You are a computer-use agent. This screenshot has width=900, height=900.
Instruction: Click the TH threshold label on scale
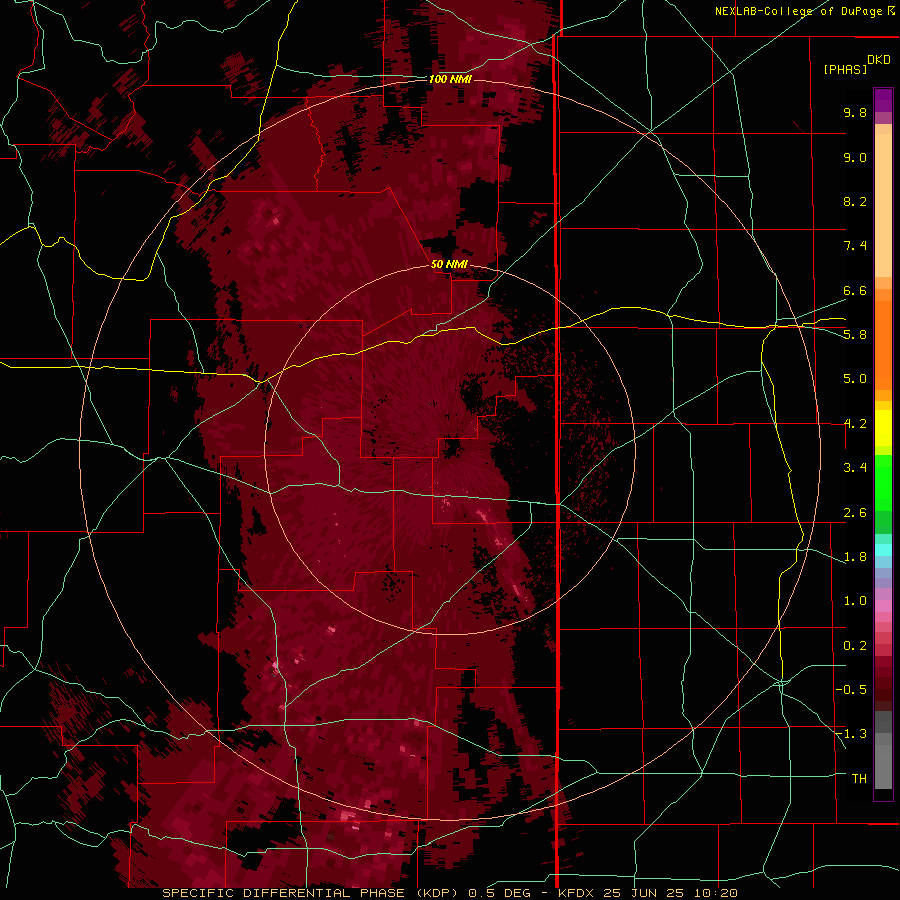click(x=859, y=779)
